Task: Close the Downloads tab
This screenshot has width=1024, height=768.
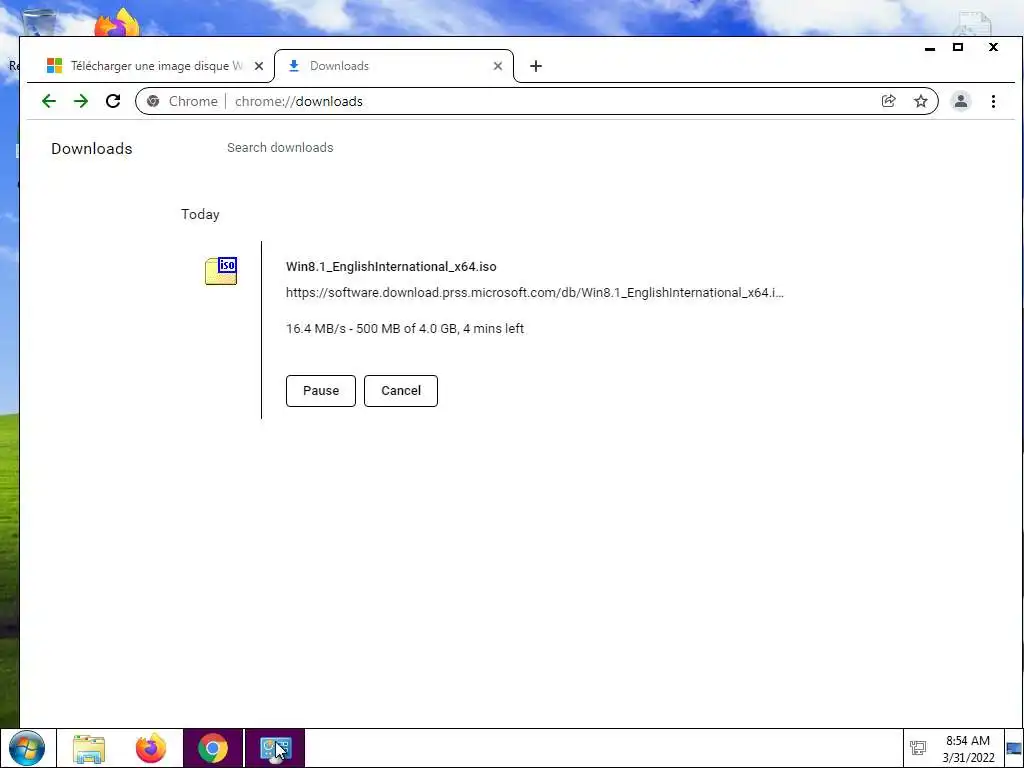Action: click(498, 66)
